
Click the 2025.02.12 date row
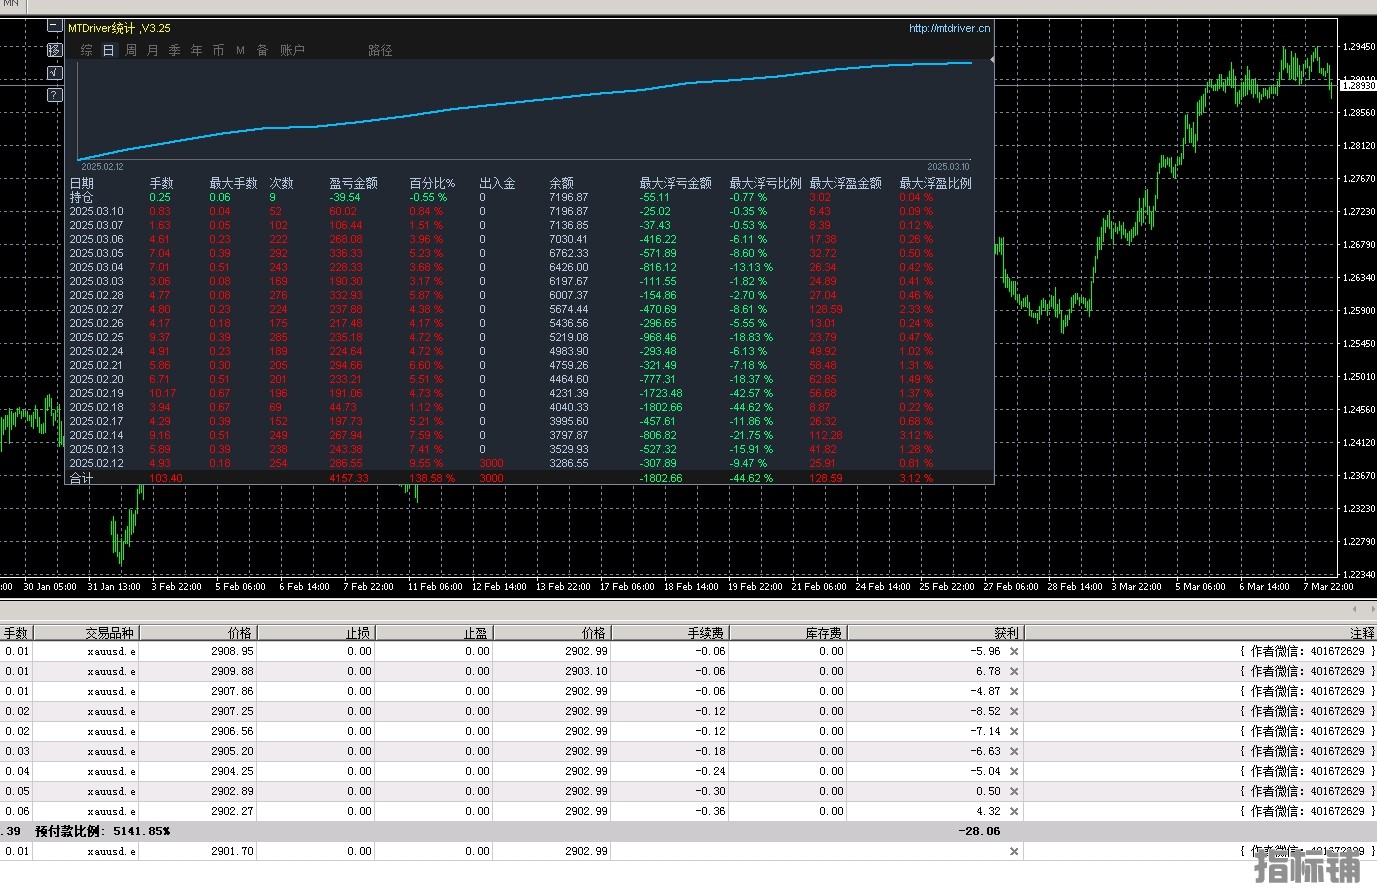(97, 463)
